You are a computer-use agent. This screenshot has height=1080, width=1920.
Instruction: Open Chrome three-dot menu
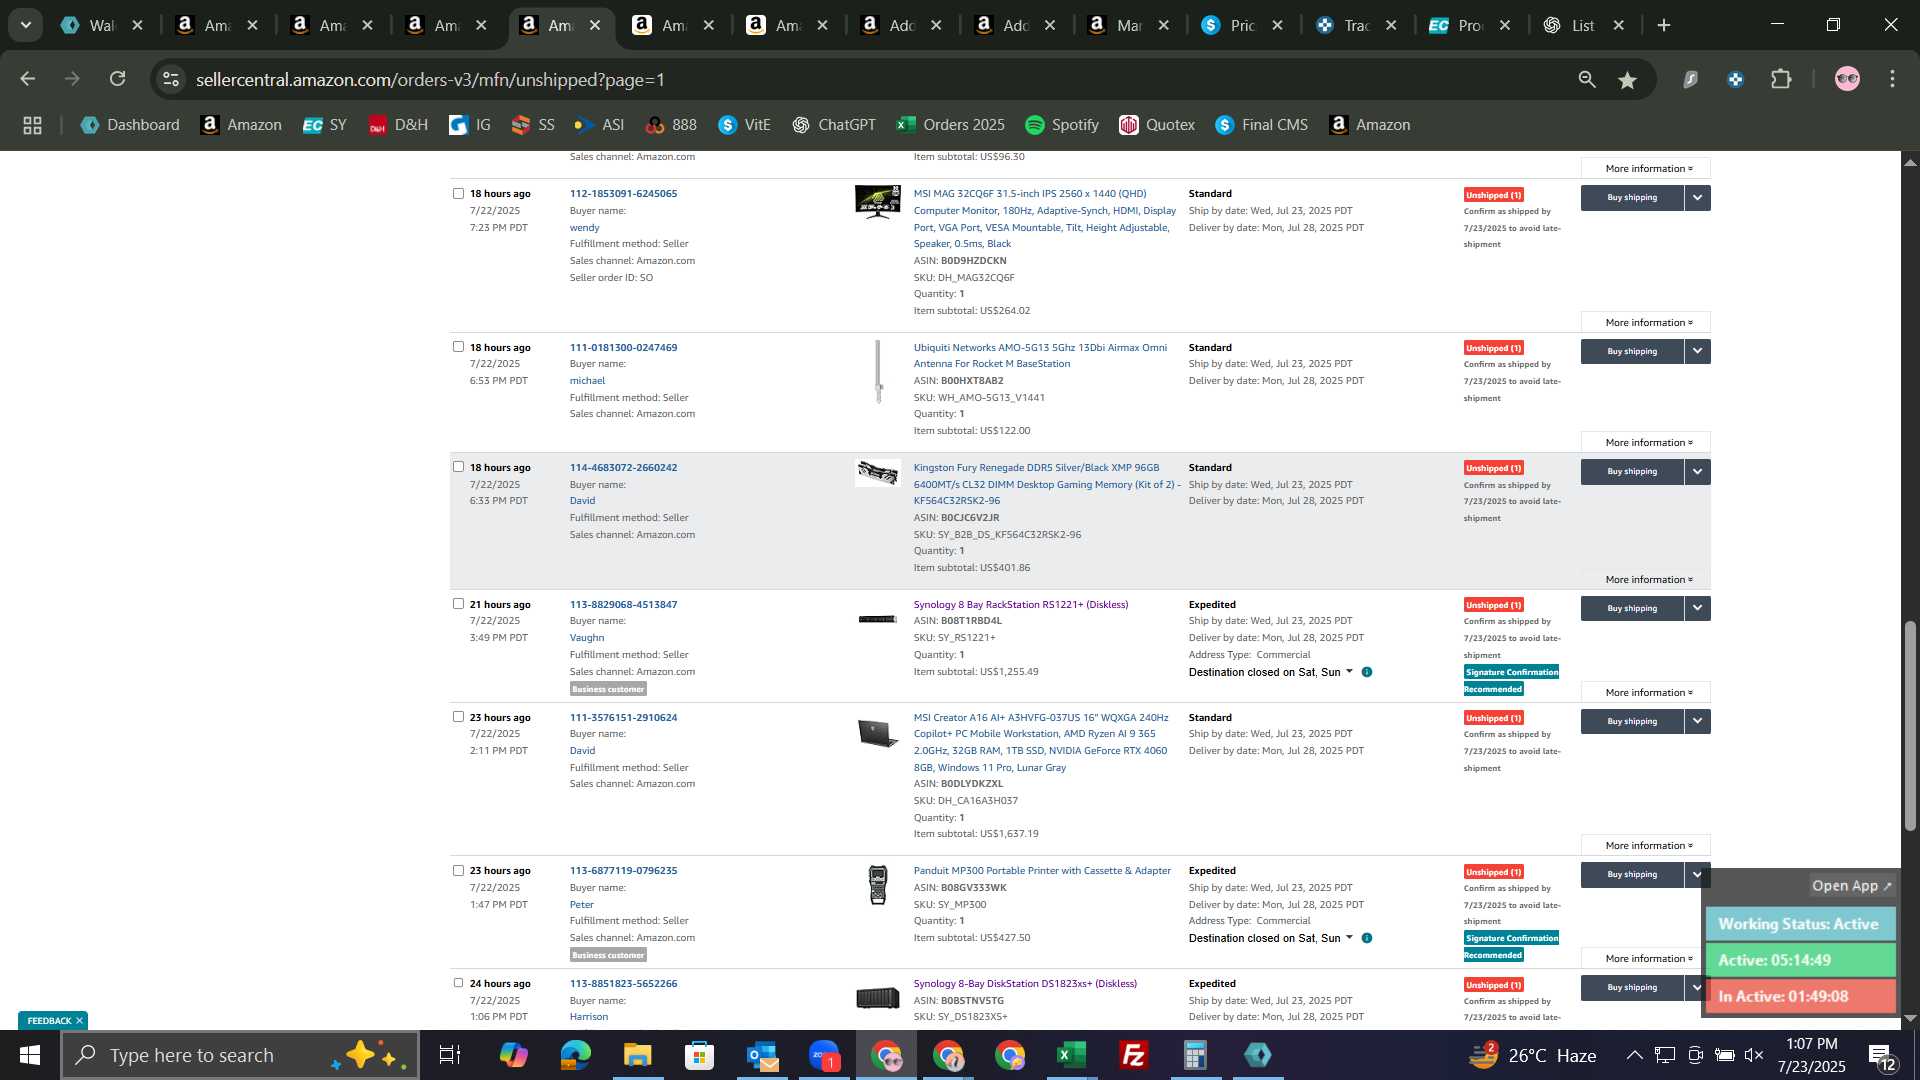tap(1893, 79)
